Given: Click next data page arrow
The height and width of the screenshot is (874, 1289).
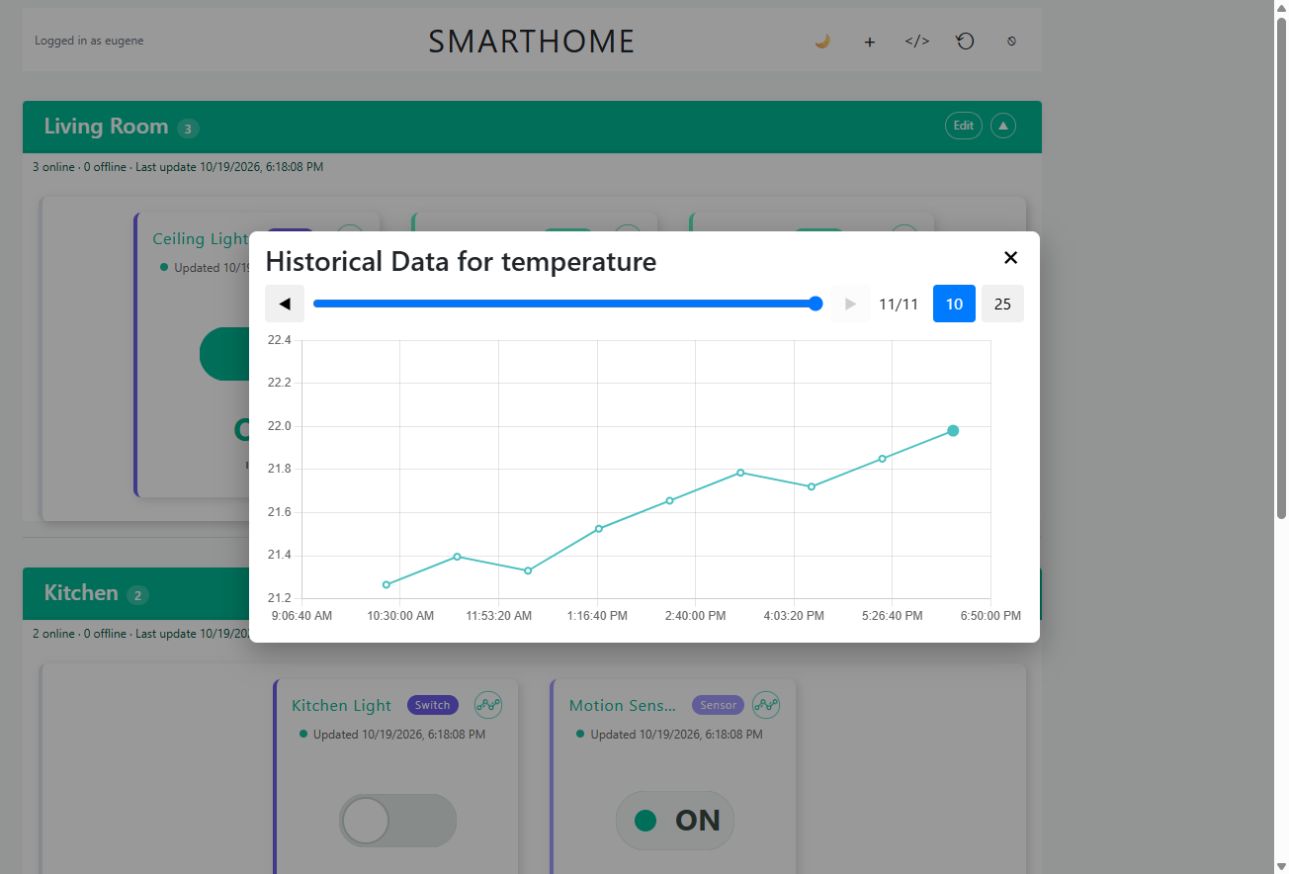Looking at the screenshot, I should [x=851, y=304].
